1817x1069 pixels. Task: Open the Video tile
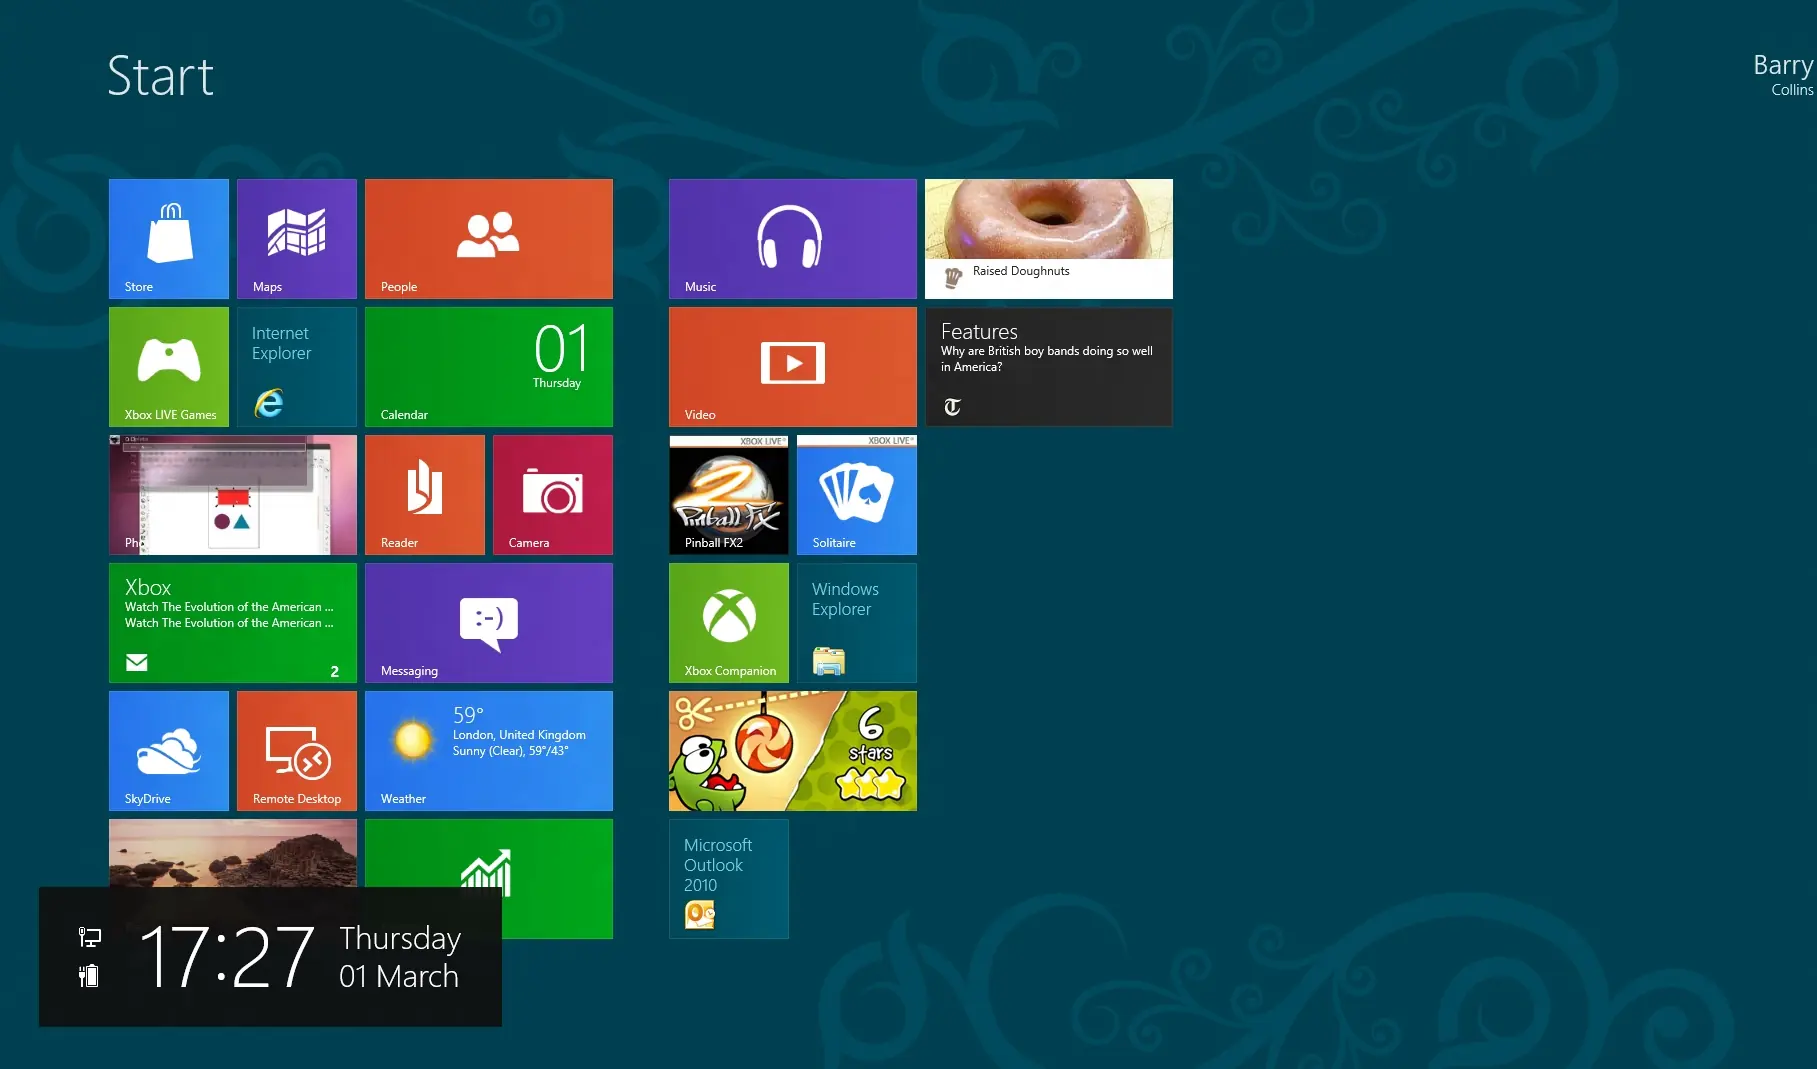[793, 367]
